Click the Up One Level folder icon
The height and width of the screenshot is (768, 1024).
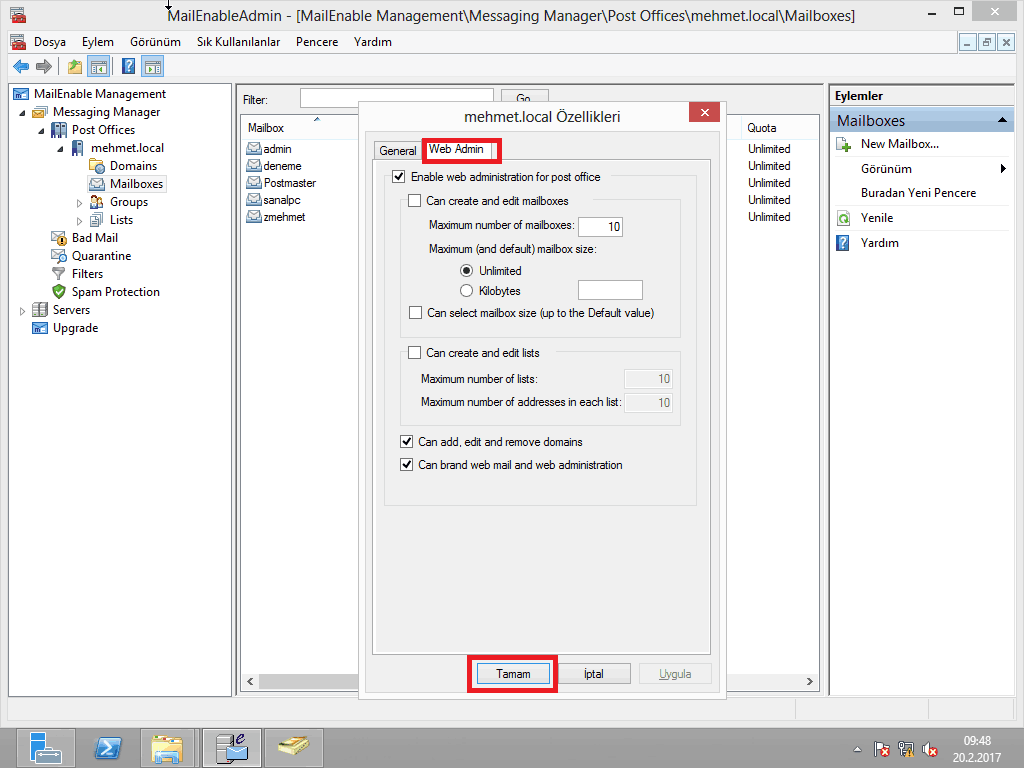point(74,67)
